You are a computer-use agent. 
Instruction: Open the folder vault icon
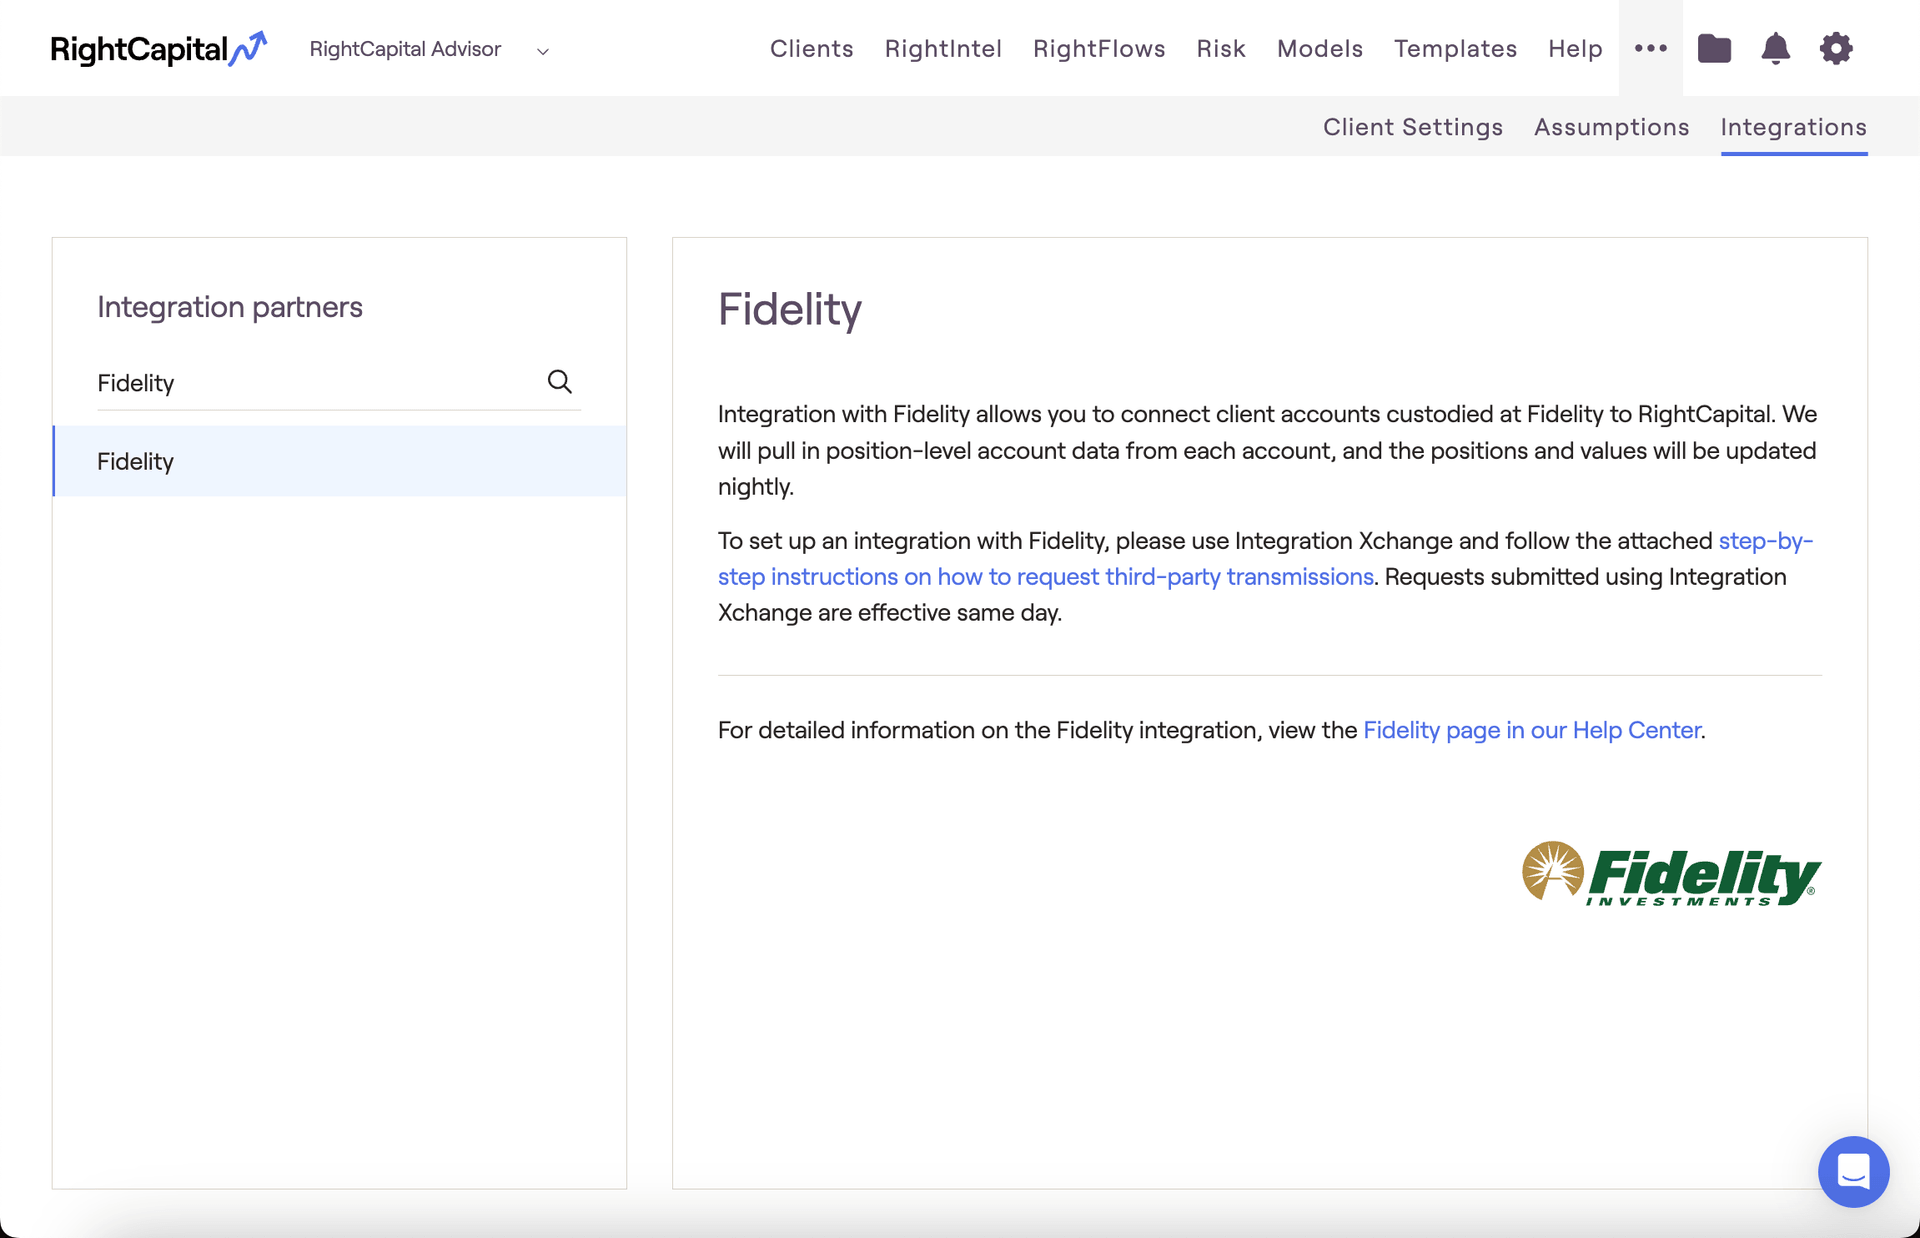(x=1714, y=48)
